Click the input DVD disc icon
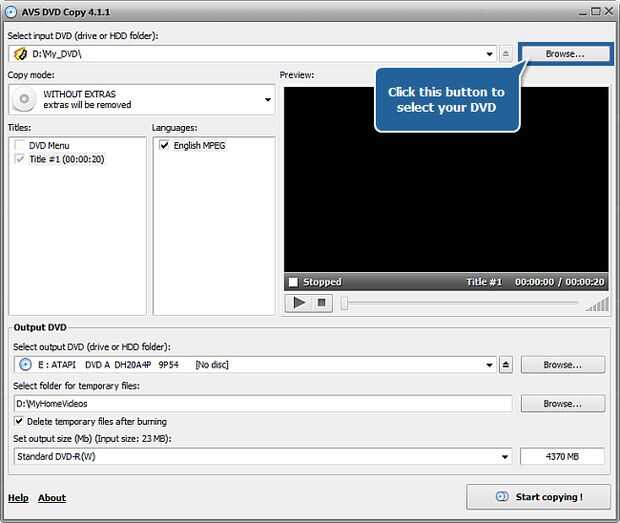Viewport: 620px width, 523px height. coord(20,54)
